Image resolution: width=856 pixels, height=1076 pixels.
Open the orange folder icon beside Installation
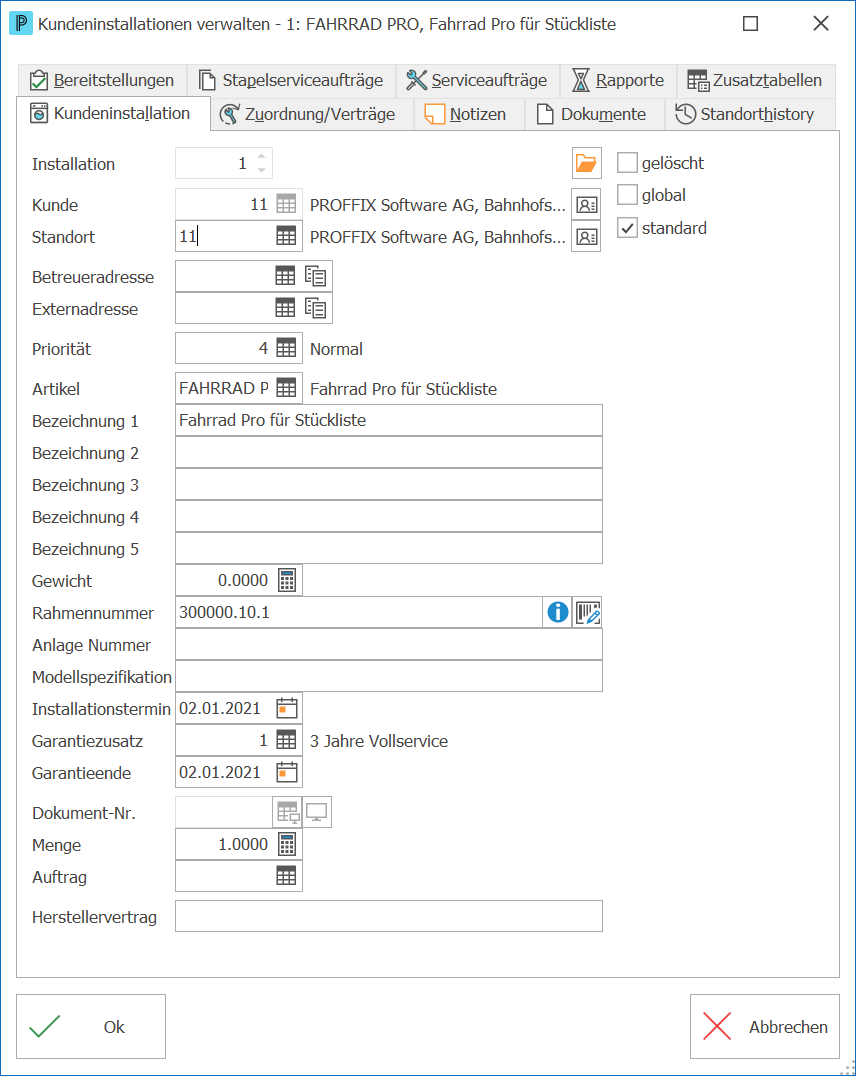click(586, 163)
